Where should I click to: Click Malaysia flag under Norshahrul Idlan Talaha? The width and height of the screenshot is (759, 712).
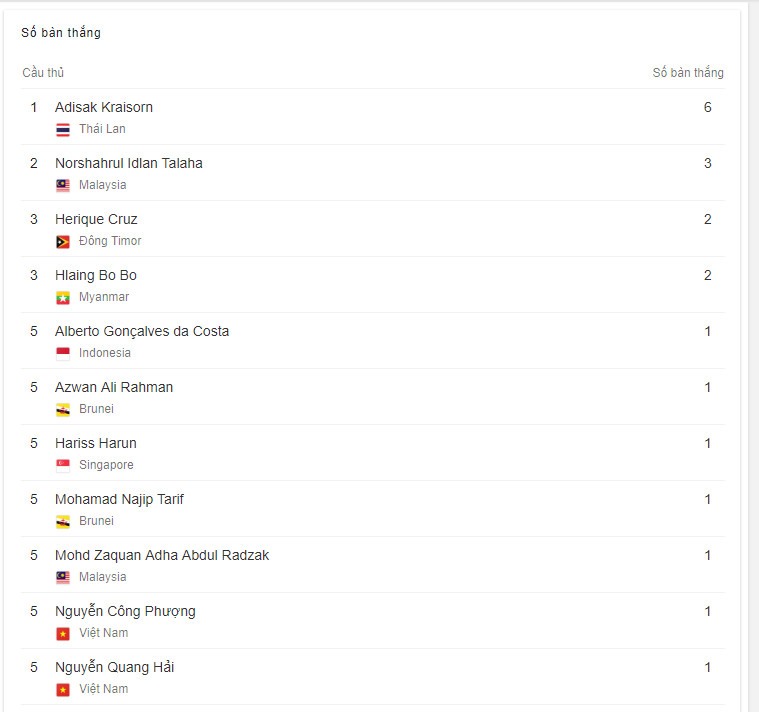pos(63,185)
